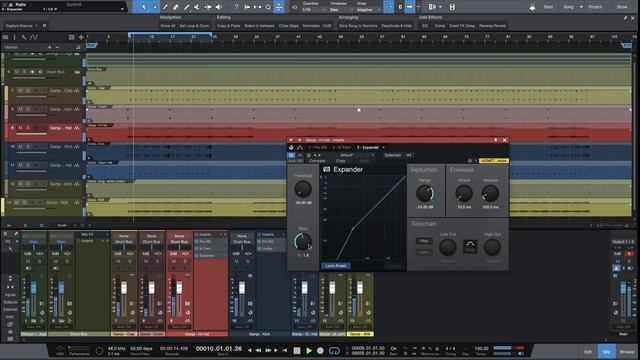Open the Timebase dropdown
The width and height of the screenshot is (640, 360).
(340, 9)
